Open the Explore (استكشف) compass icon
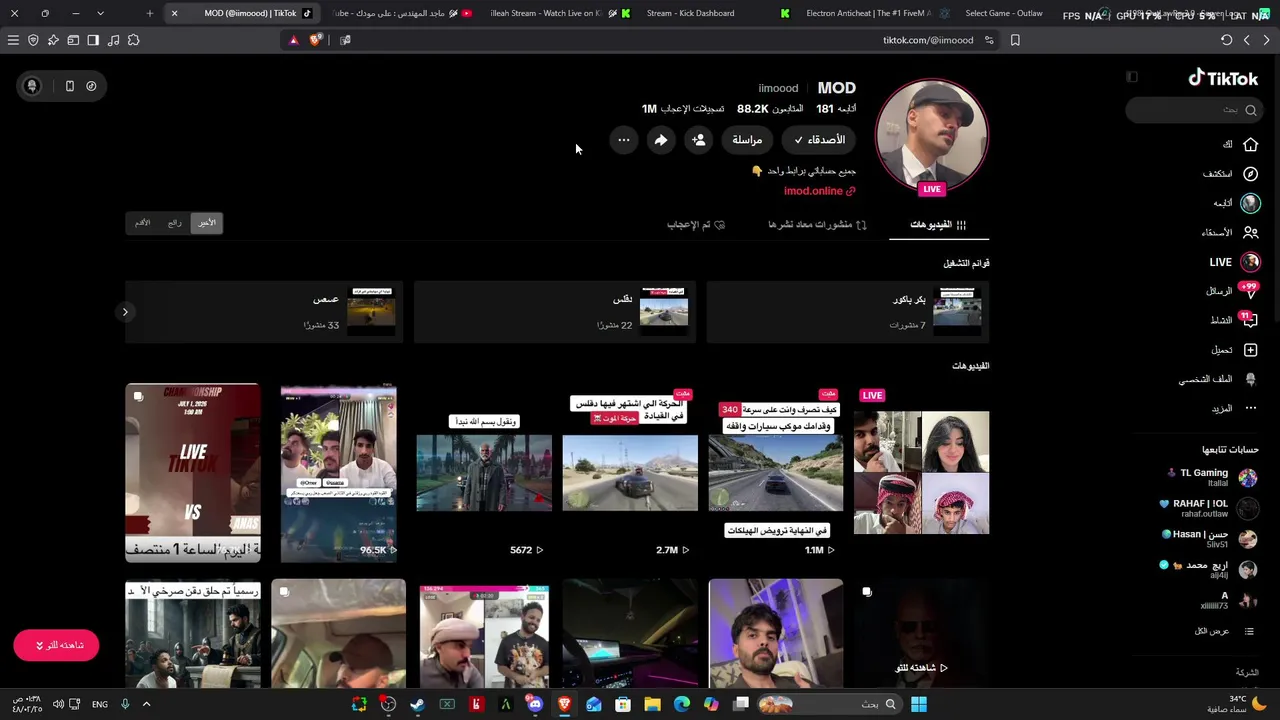This screenshot has height=720, width=1280. click(1250, 173)
